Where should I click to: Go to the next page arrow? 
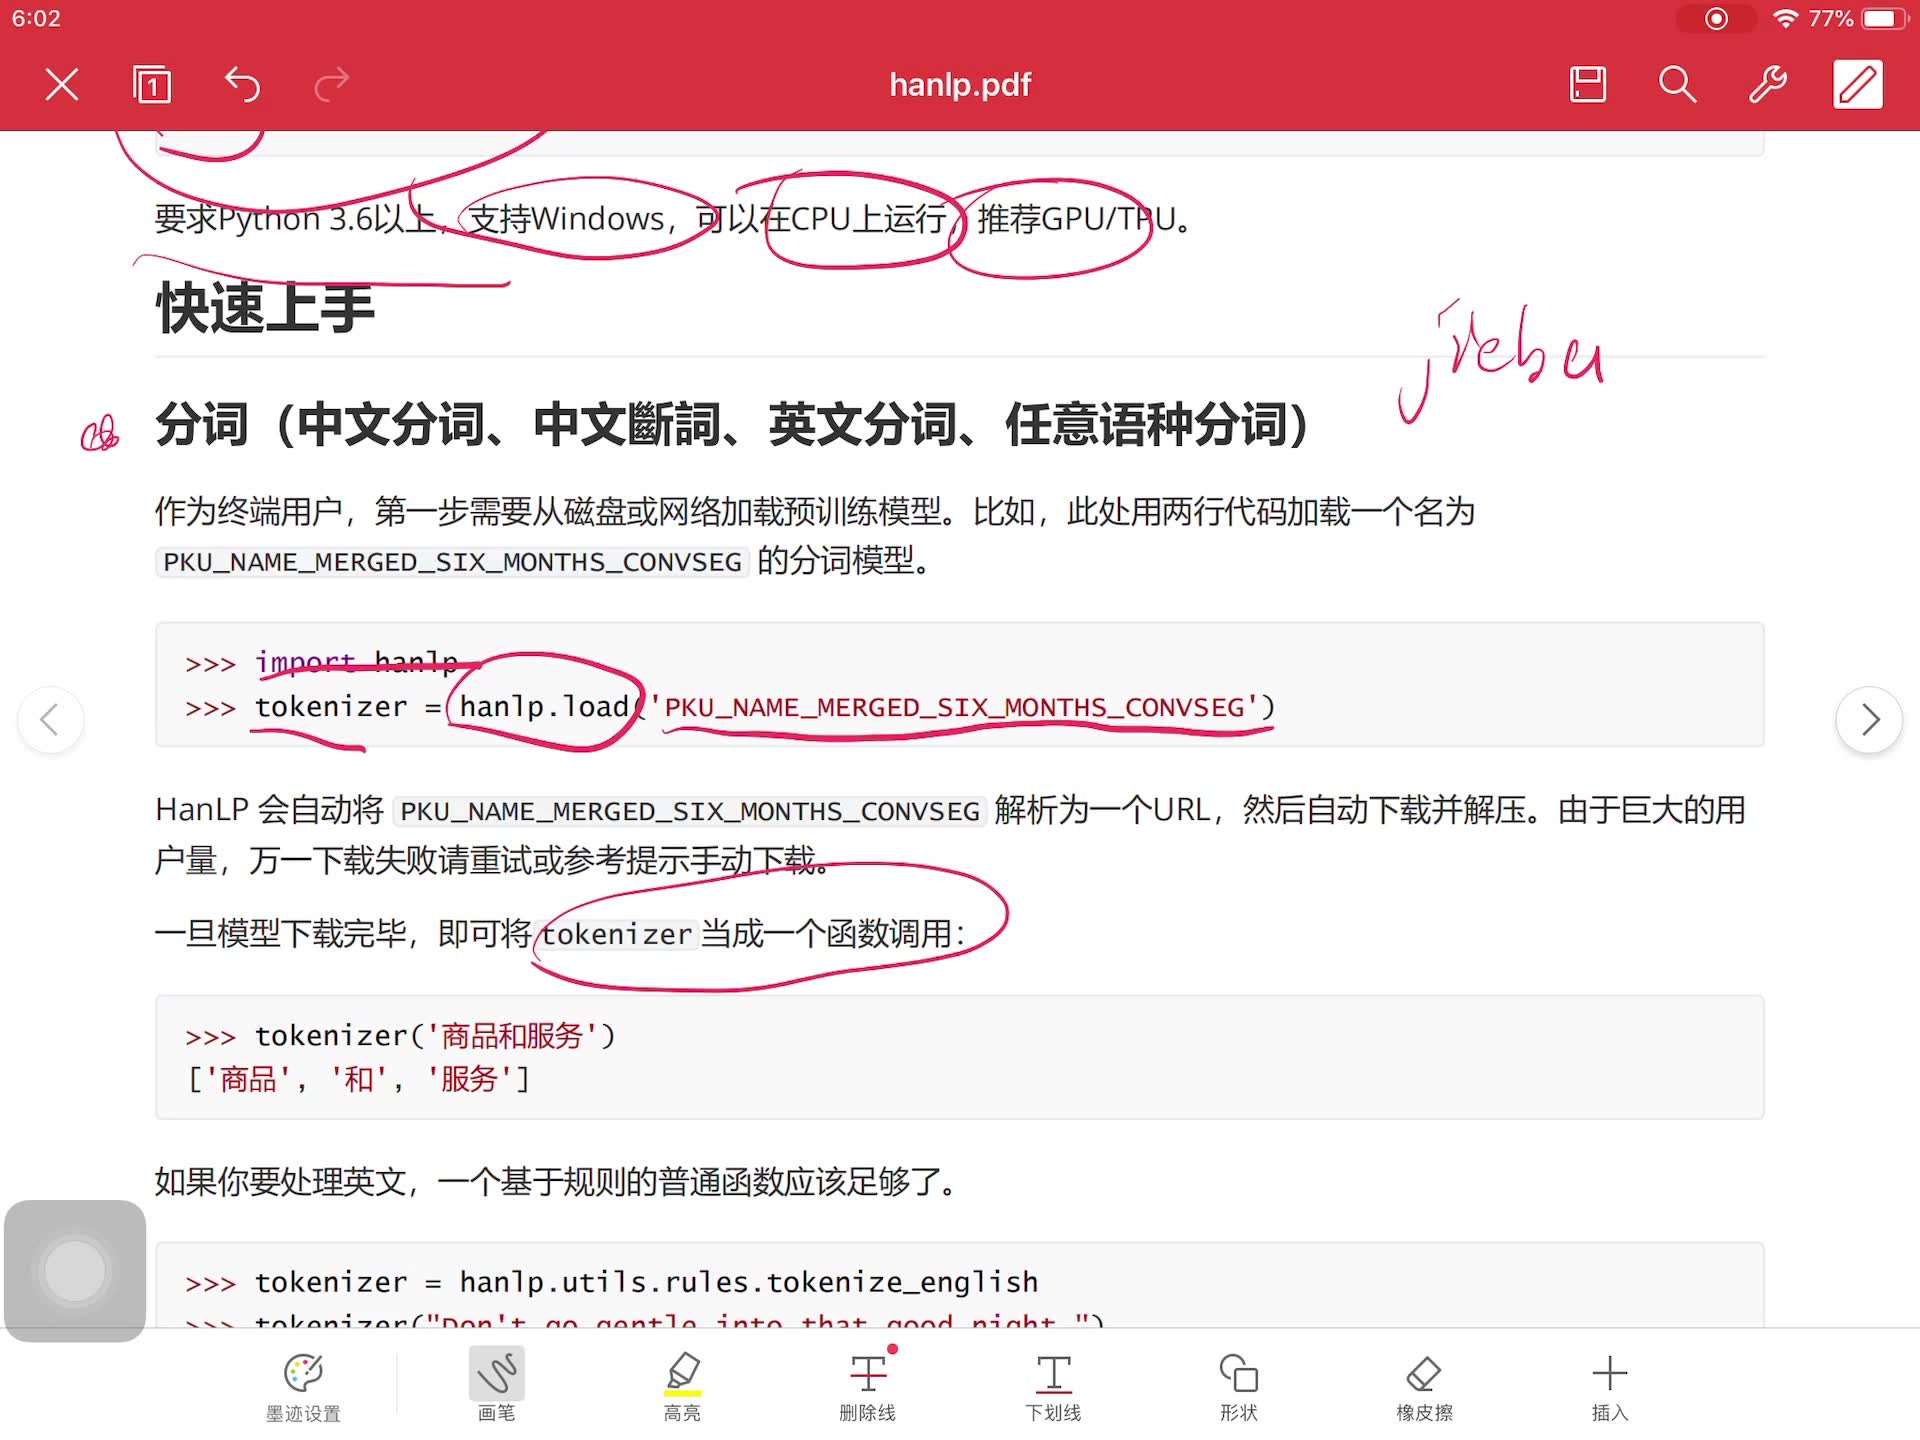pyautogui.click(x=1869, y=720)
